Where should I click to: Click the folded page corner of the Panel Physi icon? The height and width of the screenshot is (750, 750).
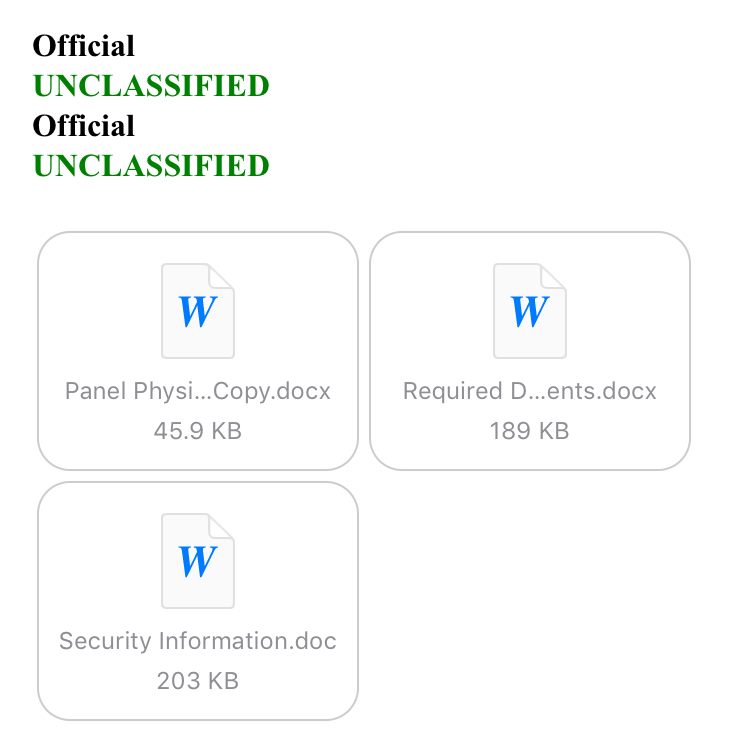222,275
